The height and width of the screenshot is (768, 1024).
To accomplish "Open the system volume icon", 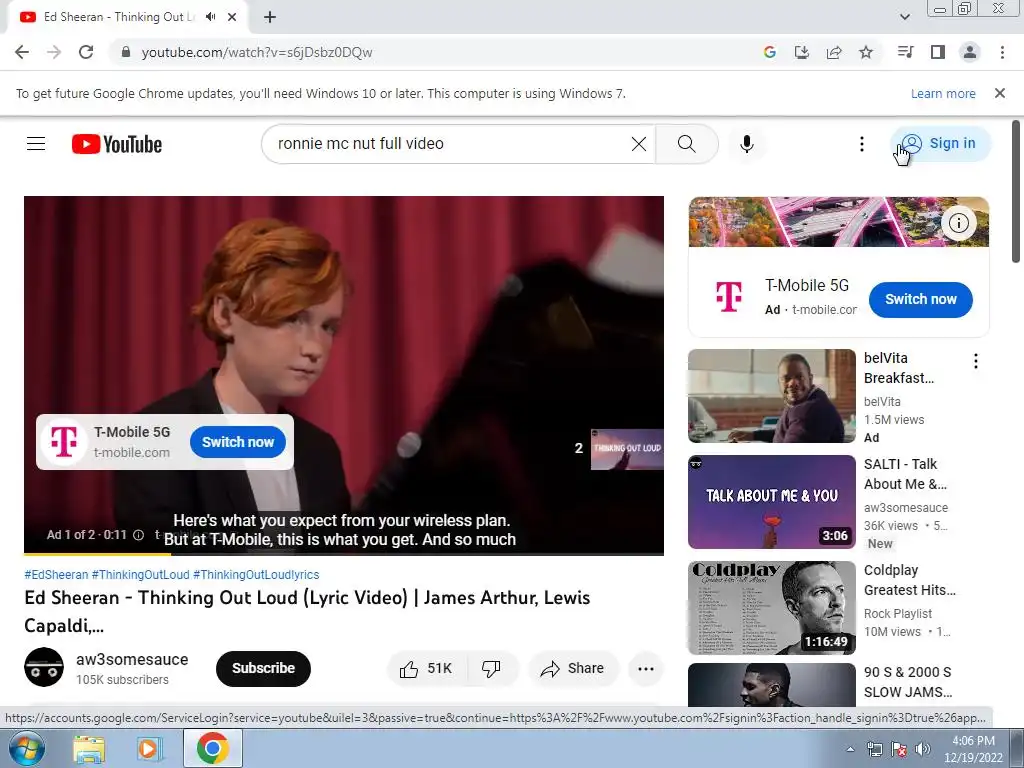I will pyautogui.click(x=921, y=749).
